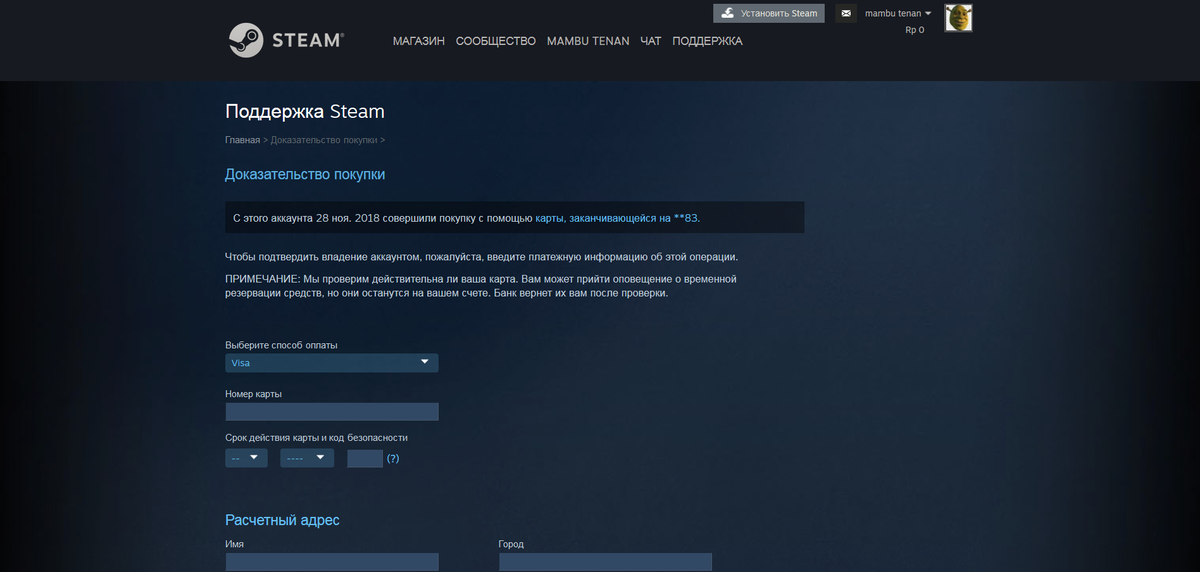Image resolution: width=1200 pixels, height=572 pixels.
Task: Open the MAMBU TENAN profile menu
Action: pos(588,41)
